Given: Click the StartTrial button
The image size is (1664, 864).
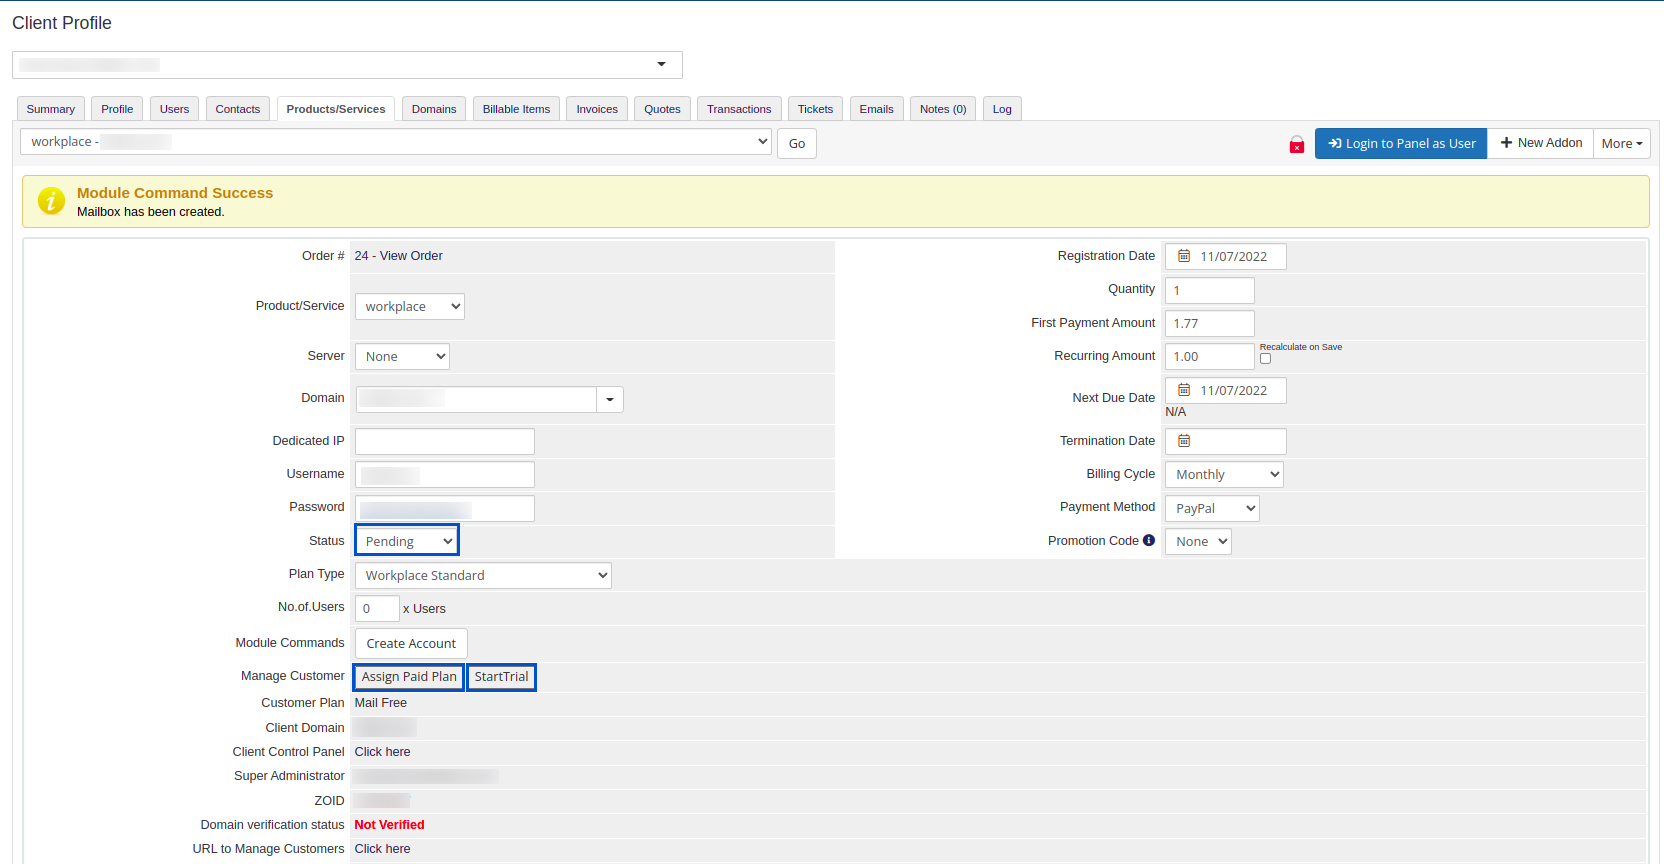Looking at the screenshot, I should tap(501, 677).
